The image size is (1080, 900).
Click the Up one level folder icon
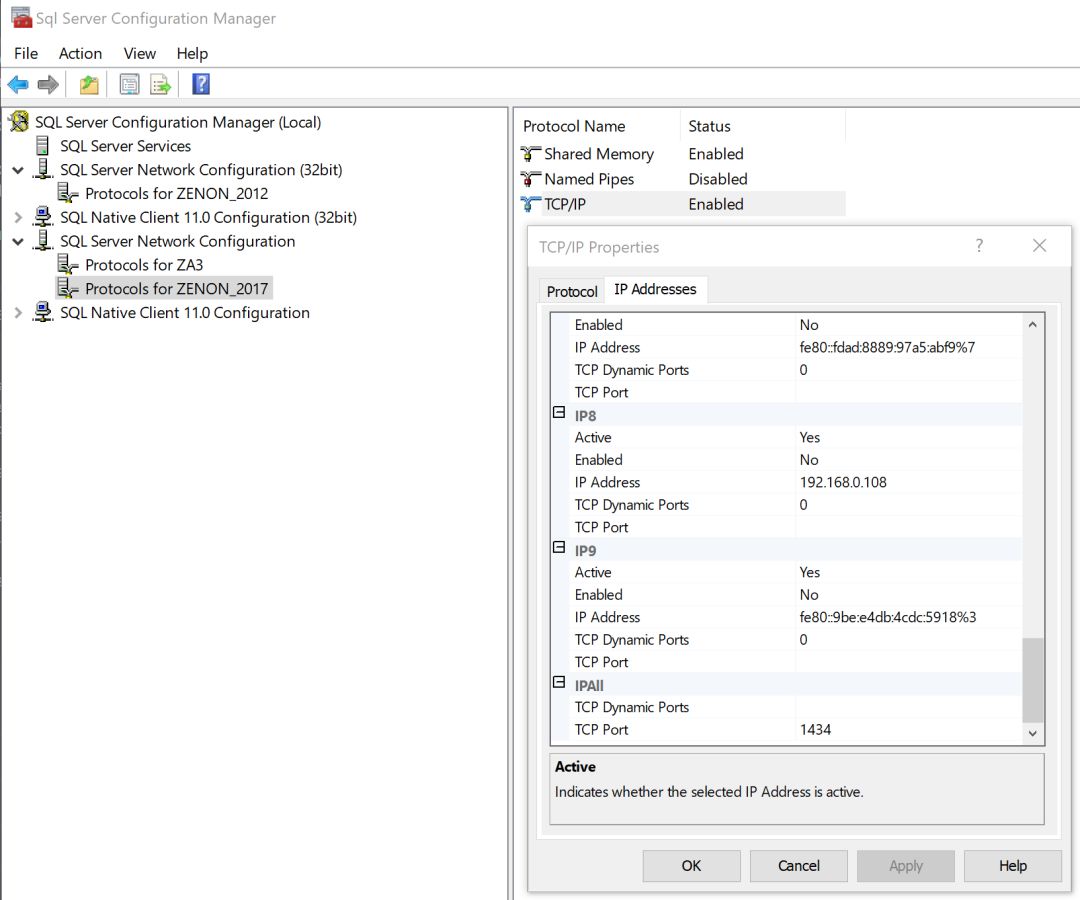click(x=89, y=85)
